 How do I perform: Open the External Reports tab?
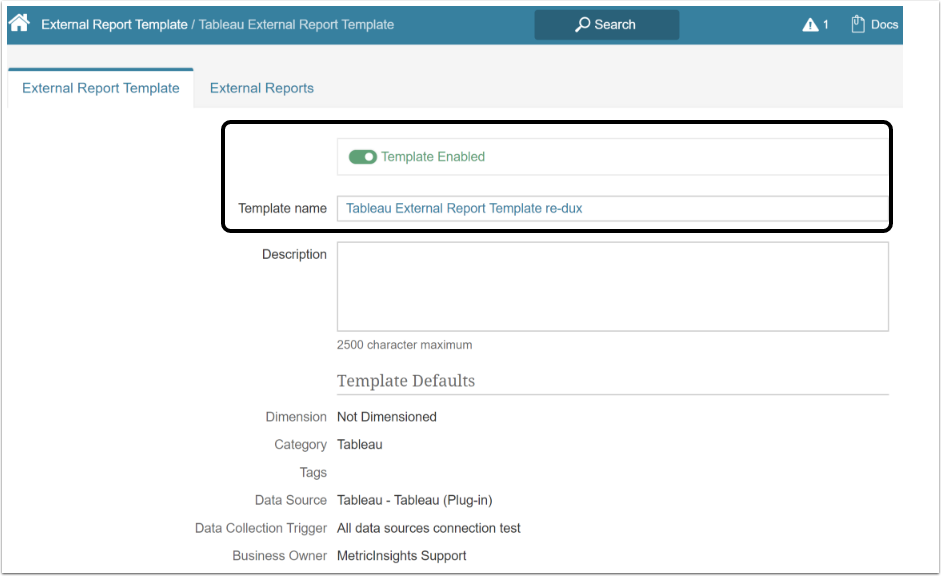coord(262,88)
